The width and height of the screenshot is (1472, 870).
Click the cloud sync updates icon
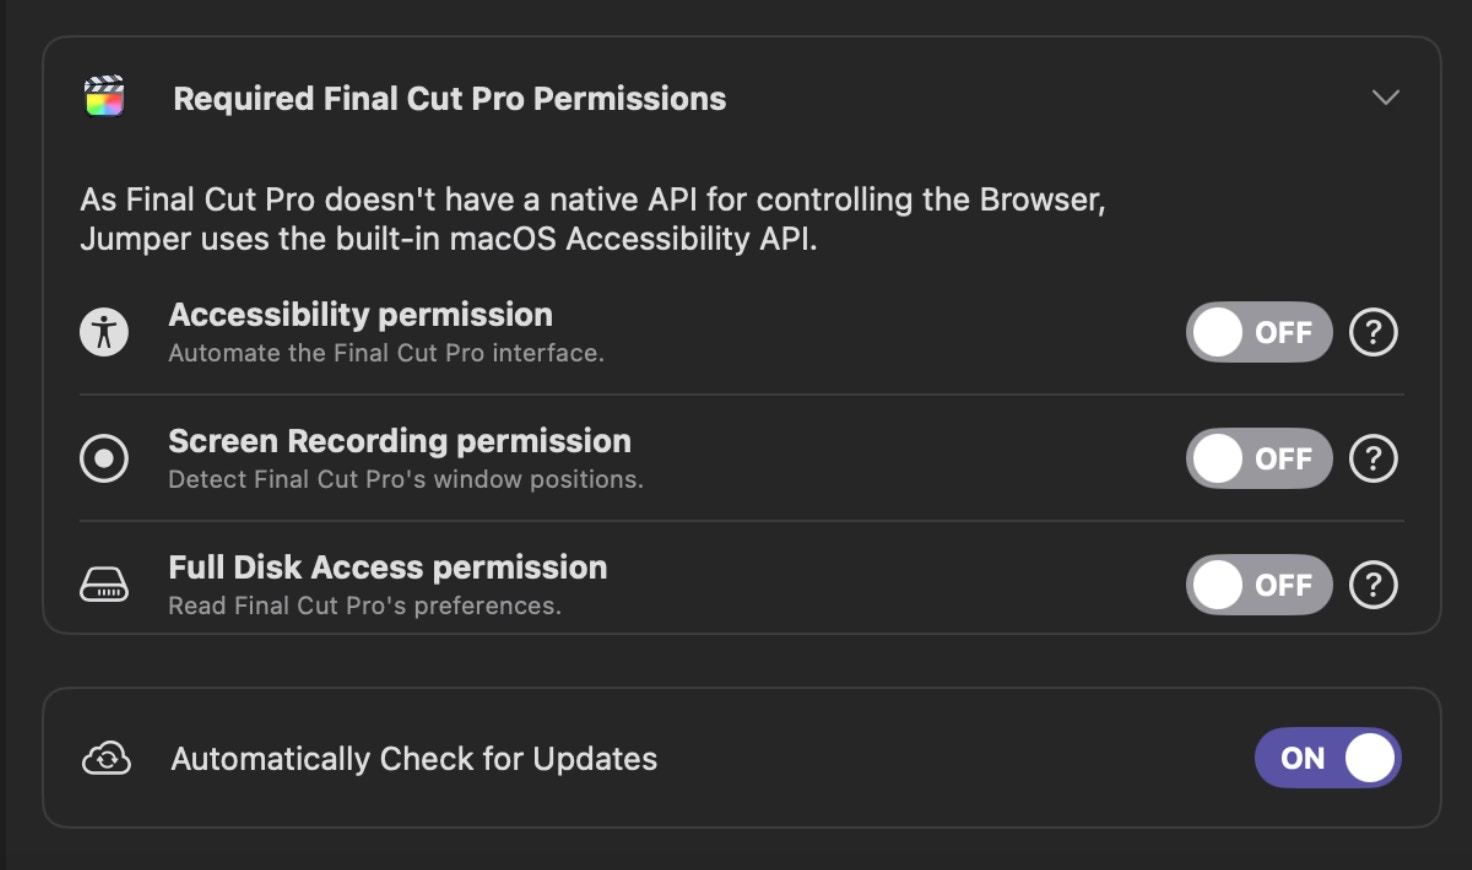tap(106, 758)
